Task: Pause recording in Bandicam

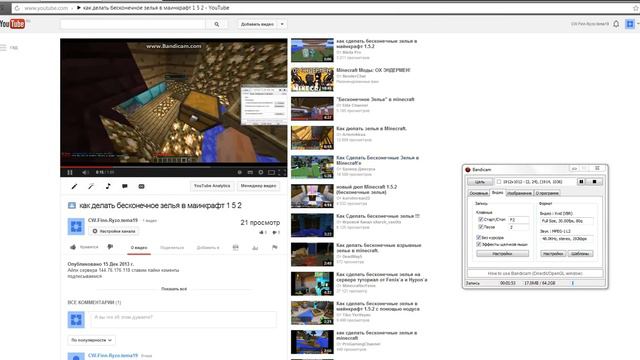Action: [x=582, y=182]
